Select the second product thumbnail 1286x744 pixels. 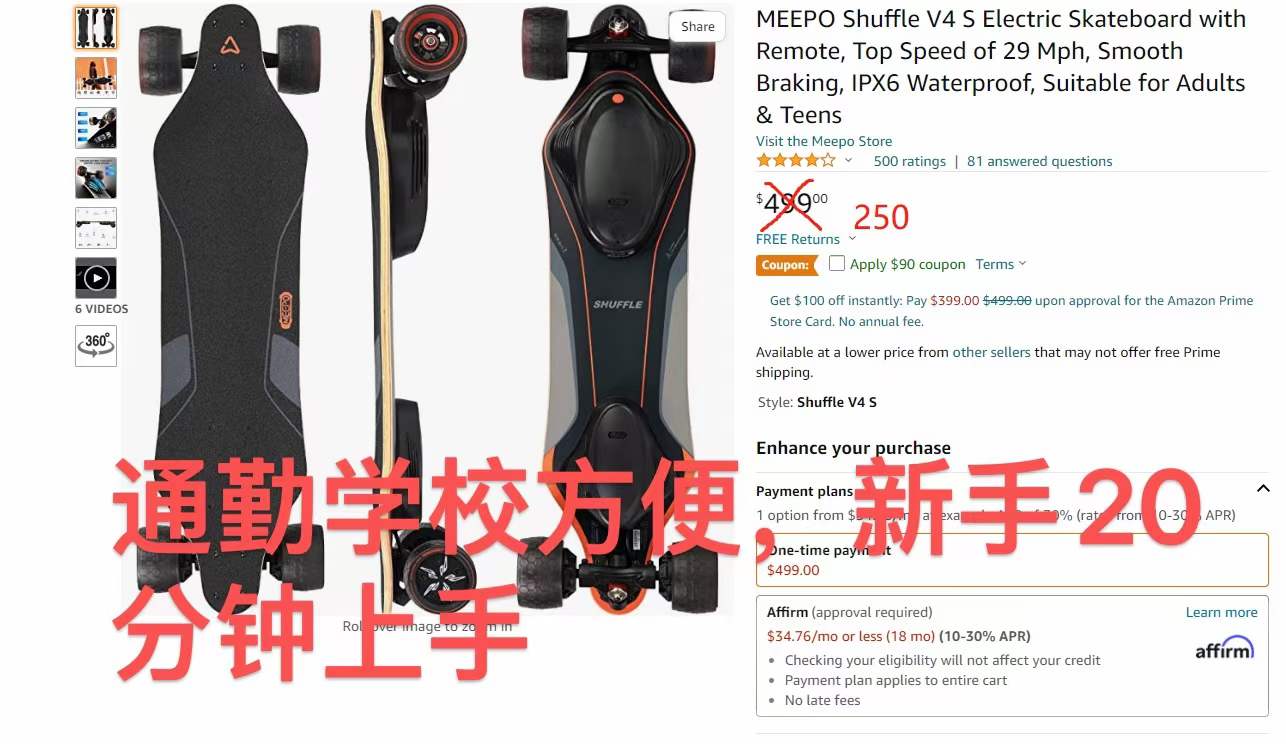[96, 78]
